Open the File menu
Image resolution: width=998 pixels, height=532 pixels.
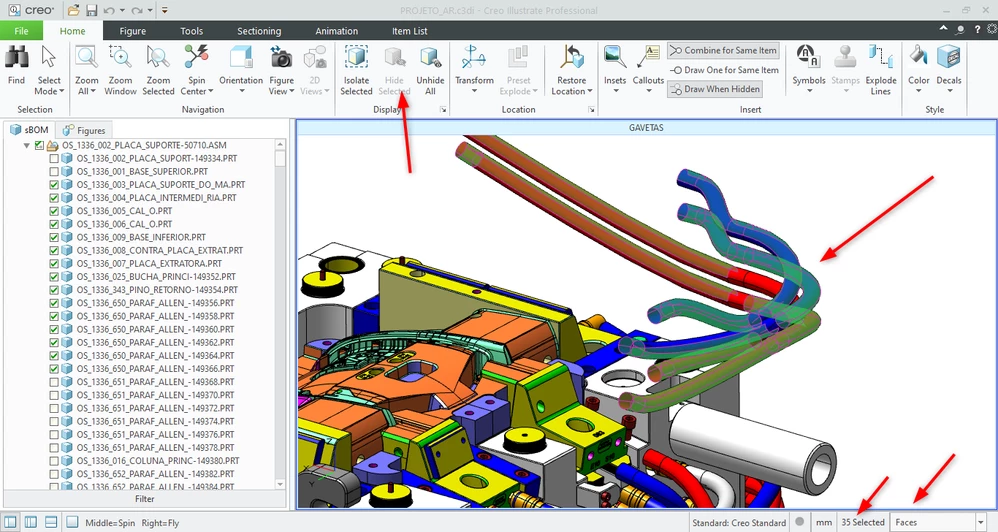[22, 31]
